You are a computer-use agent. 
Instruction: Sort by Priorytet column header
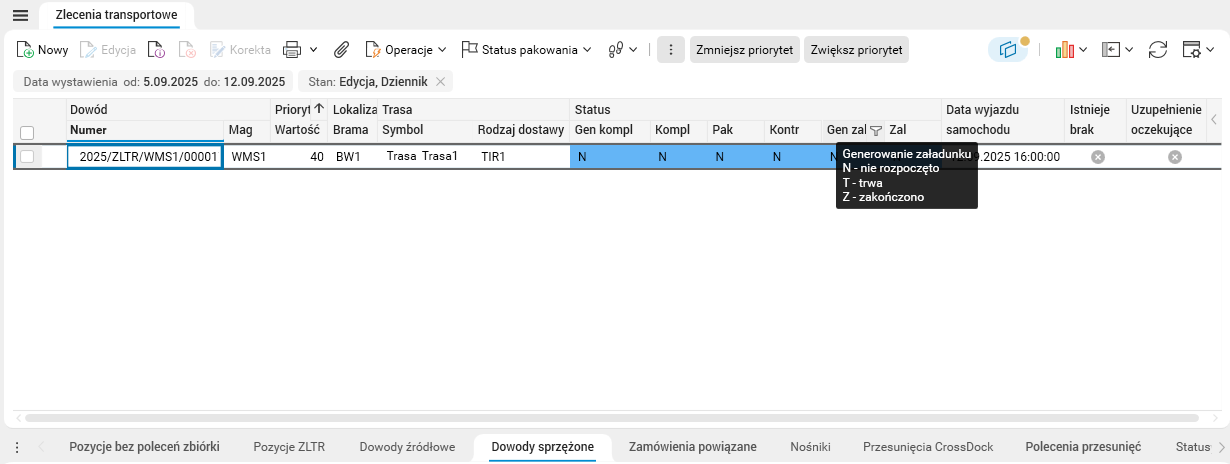pyautogui.click(x=299, y=109)
